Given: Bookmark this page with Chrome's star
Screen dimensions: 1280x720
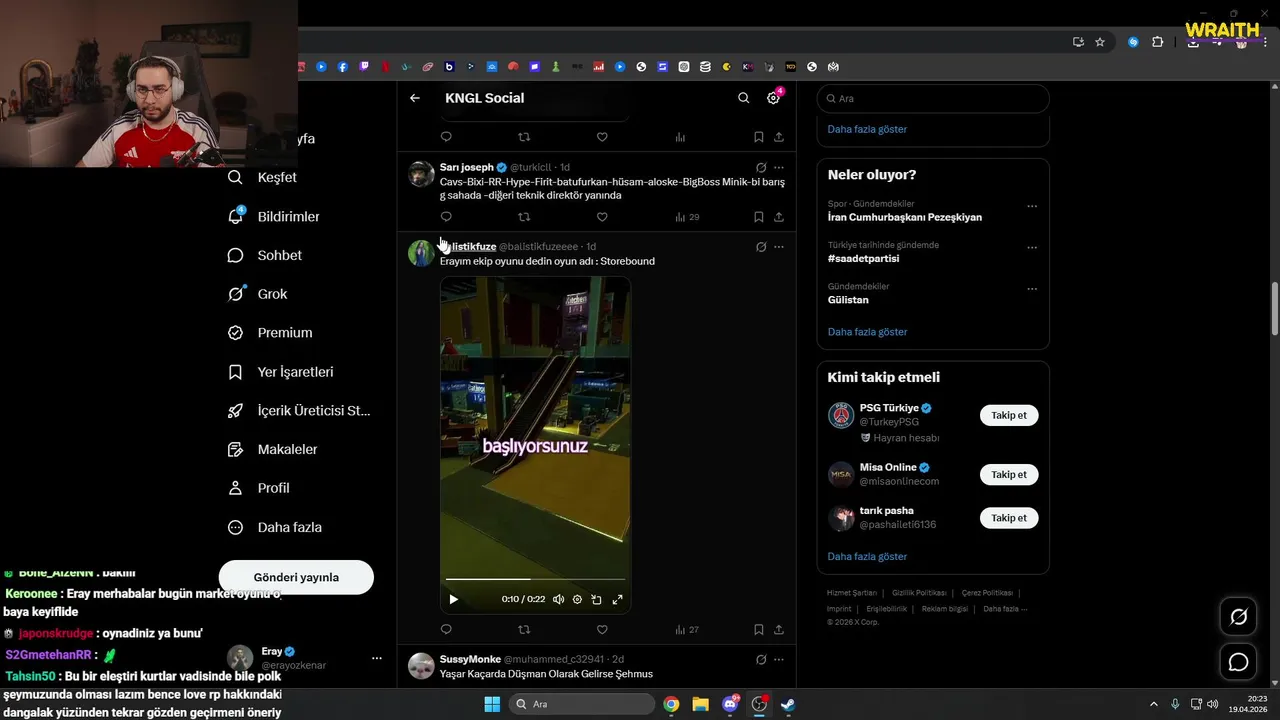Looking at the screenshot, I should click(x=1100, y=42).
